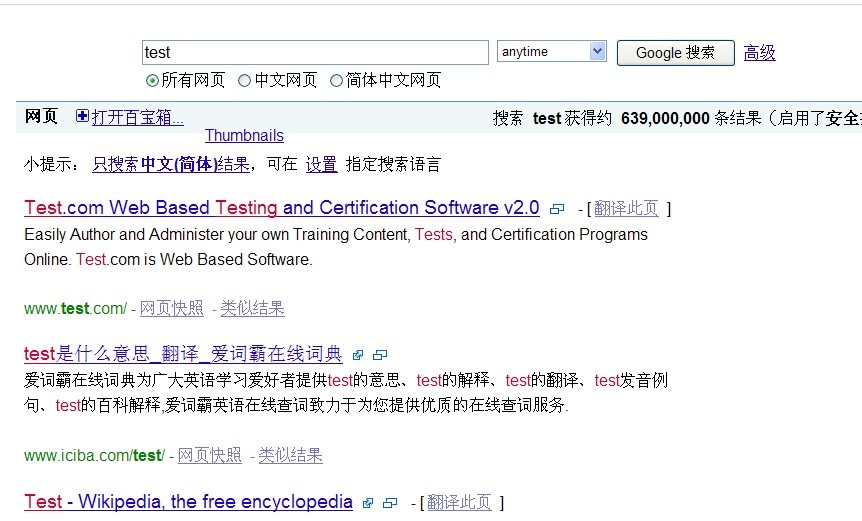This screenshot has width=862, height=521.
Task: Click the window icon after Test.com result title
Action: [x=557, y=209]
